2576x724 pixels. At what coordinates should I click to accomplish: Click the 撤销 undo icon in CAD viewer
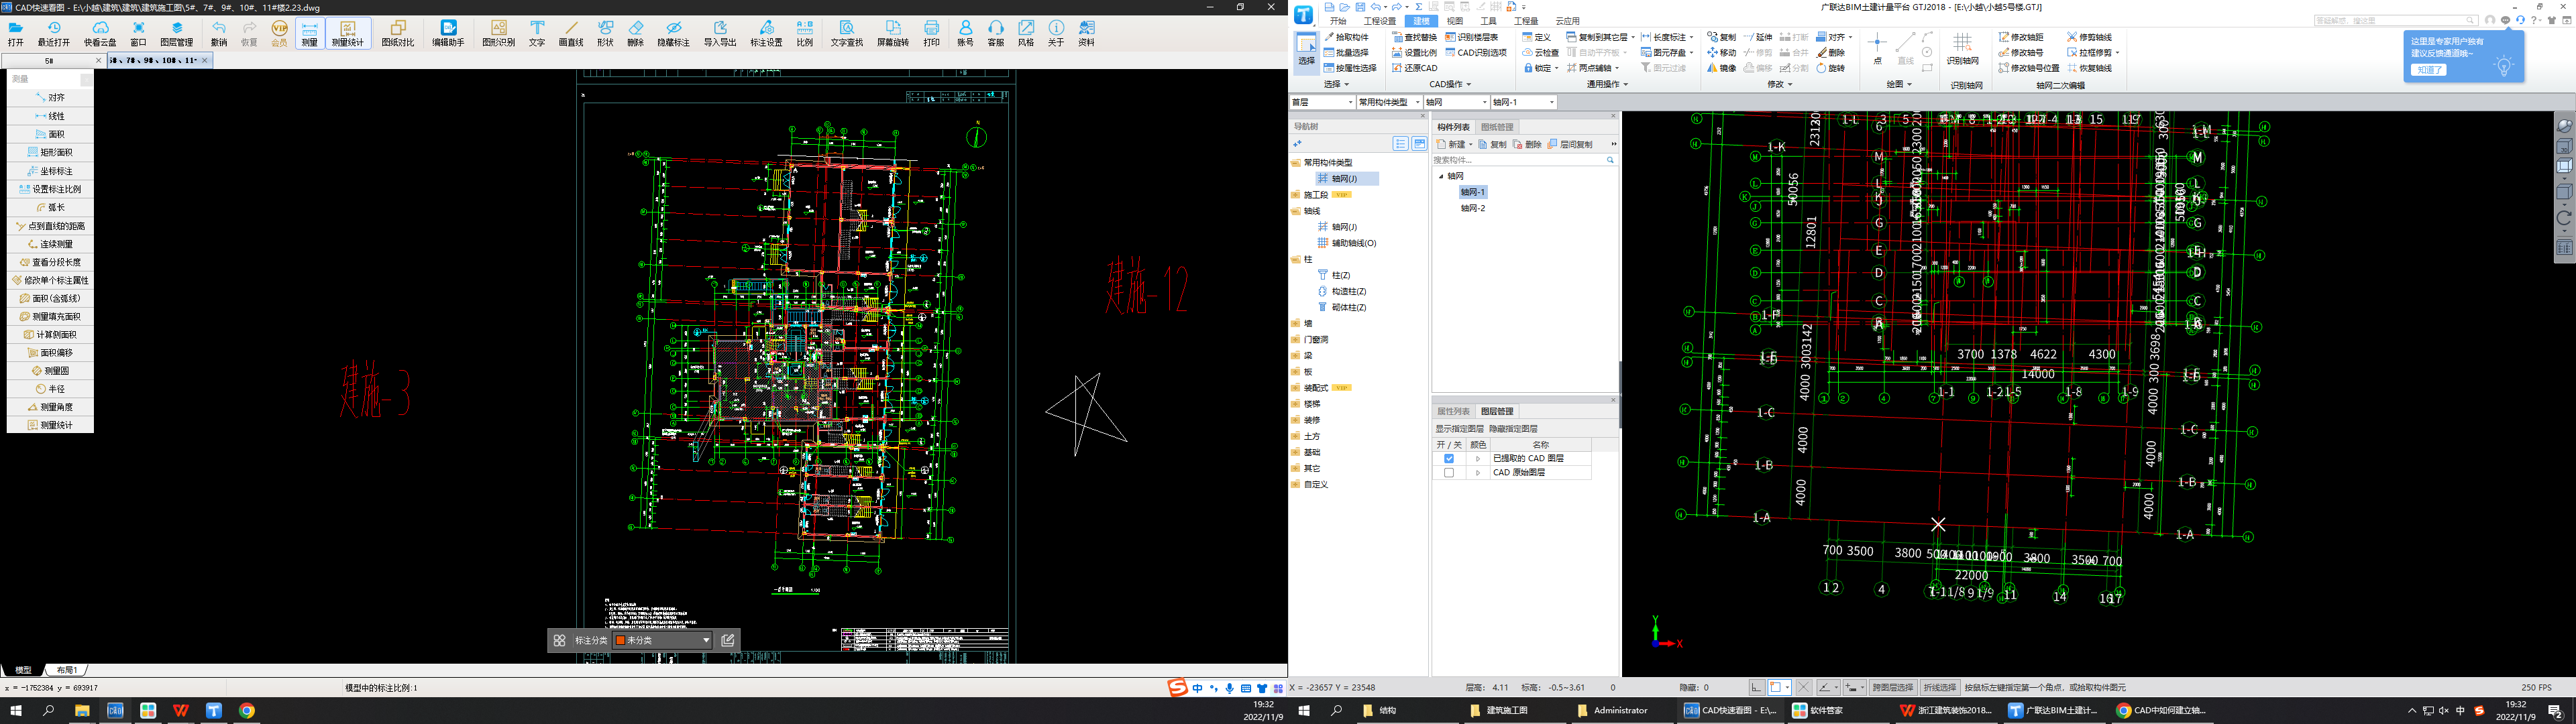(x=219, y=33)
